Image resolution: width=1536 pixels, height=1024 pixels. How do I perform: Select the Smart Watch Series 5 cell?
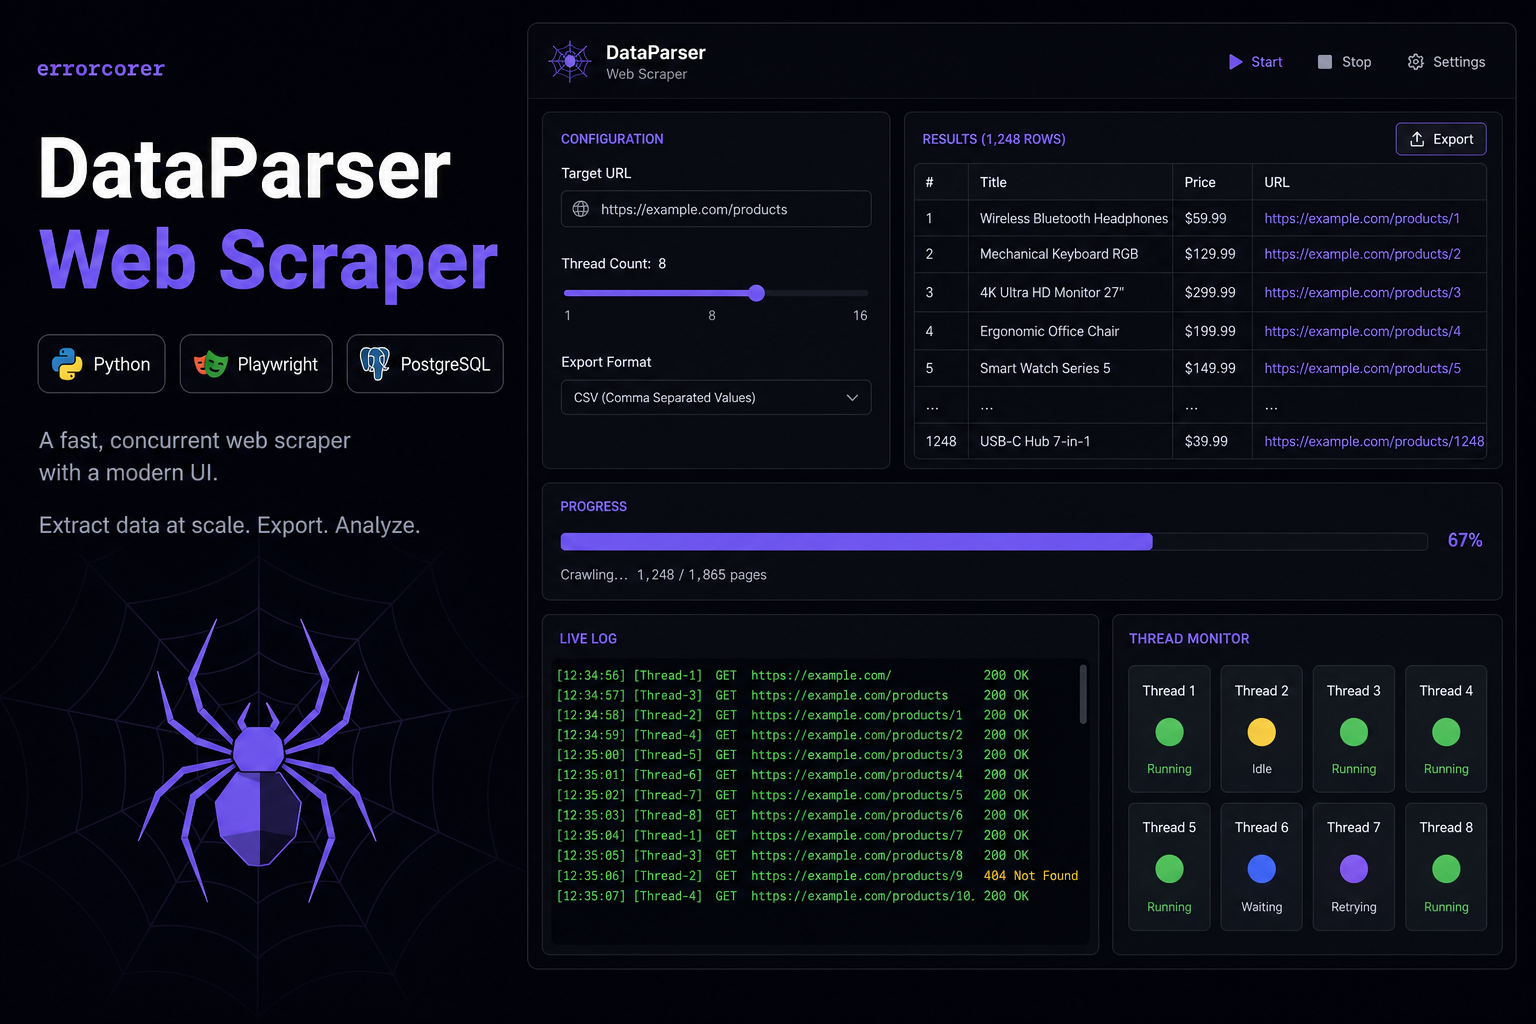tap(1070, 368)
